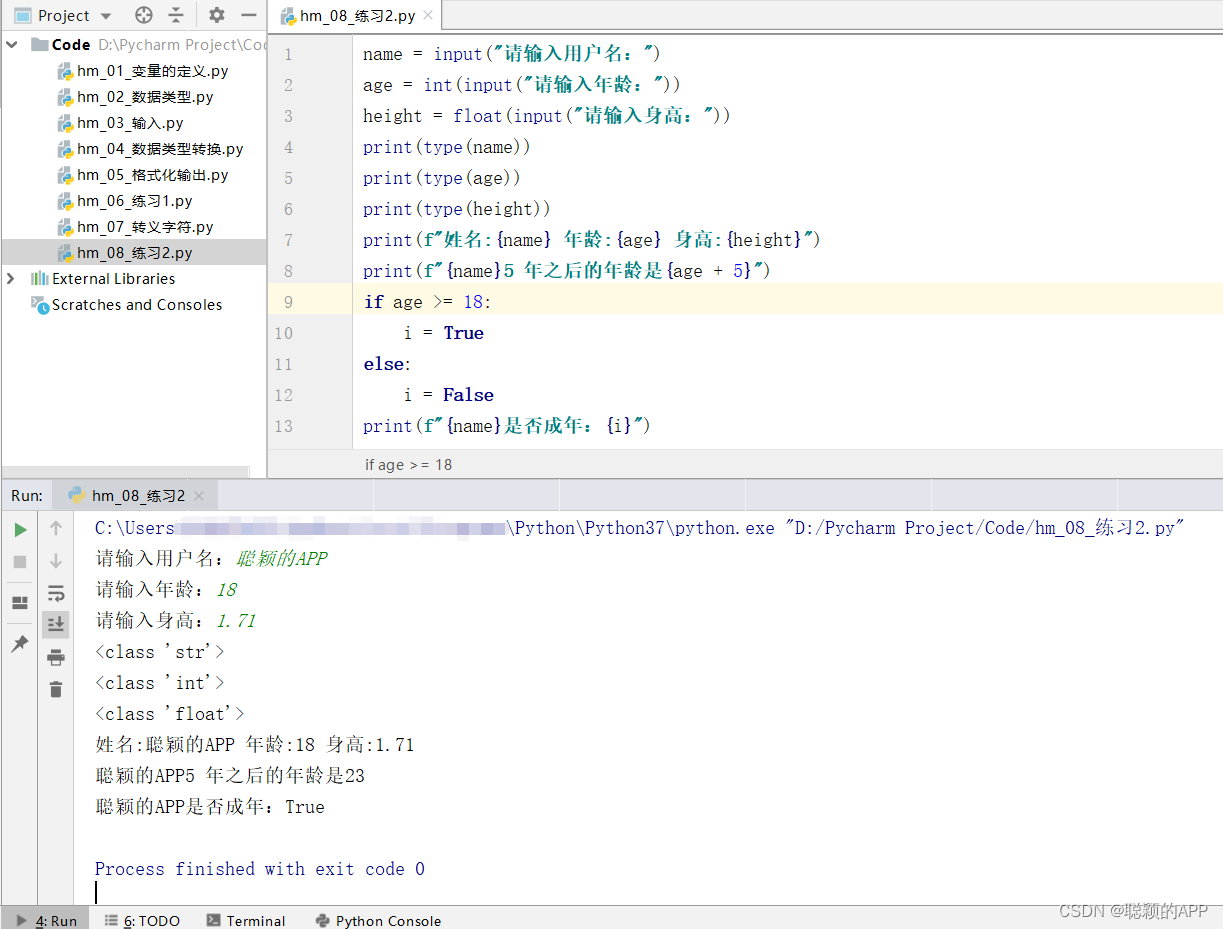Click 'i = False' code line
The width and height of the screenshot is (1223, 929).
pos(449,395)
